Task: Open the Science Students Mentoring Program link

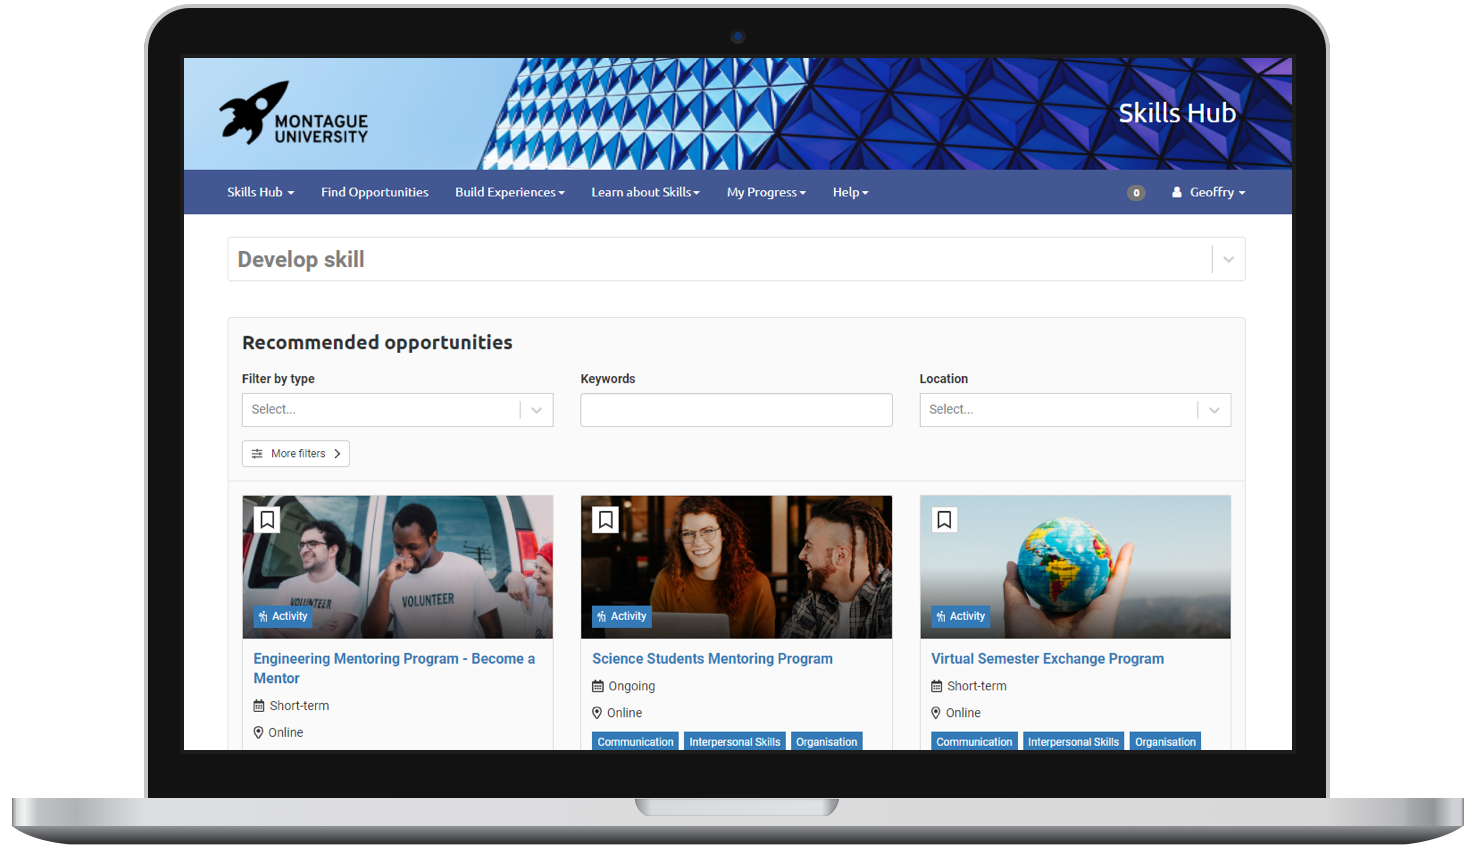Action: pos(712,659)
